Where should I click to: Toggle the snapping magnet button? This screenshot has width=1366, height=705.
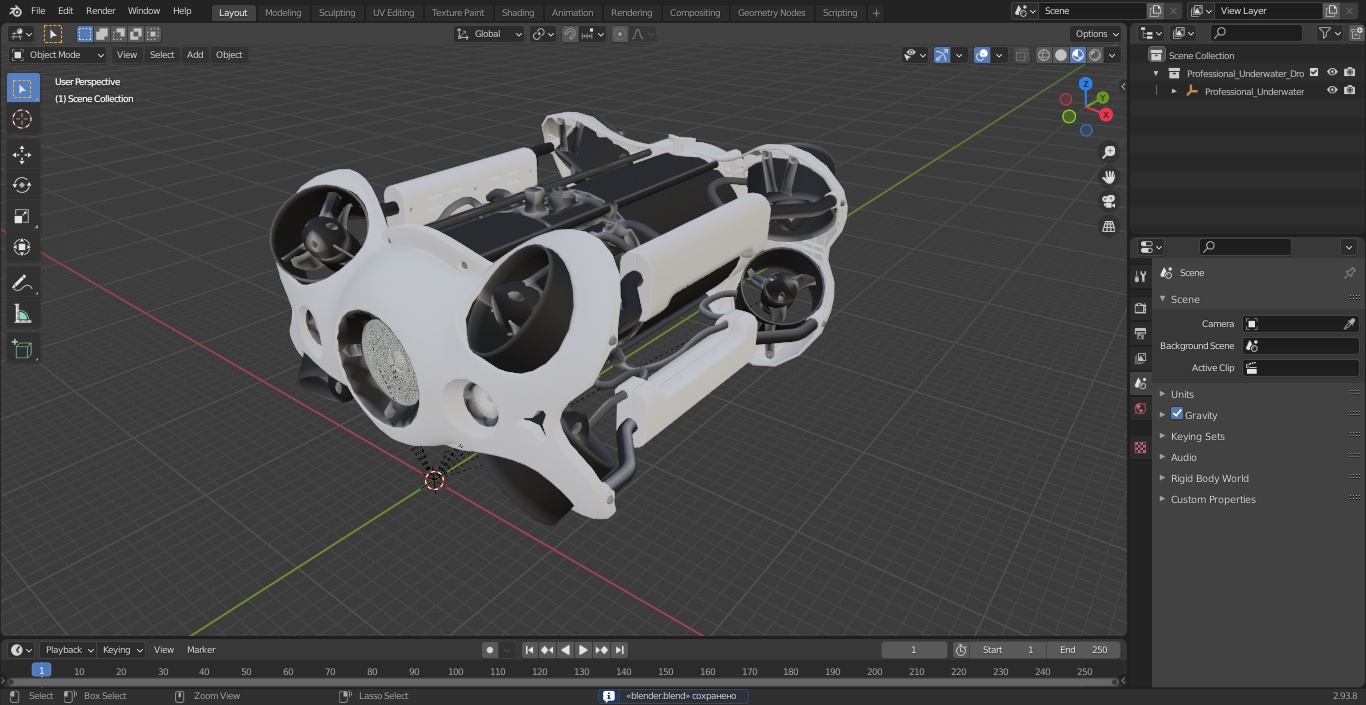pos(569,34)
